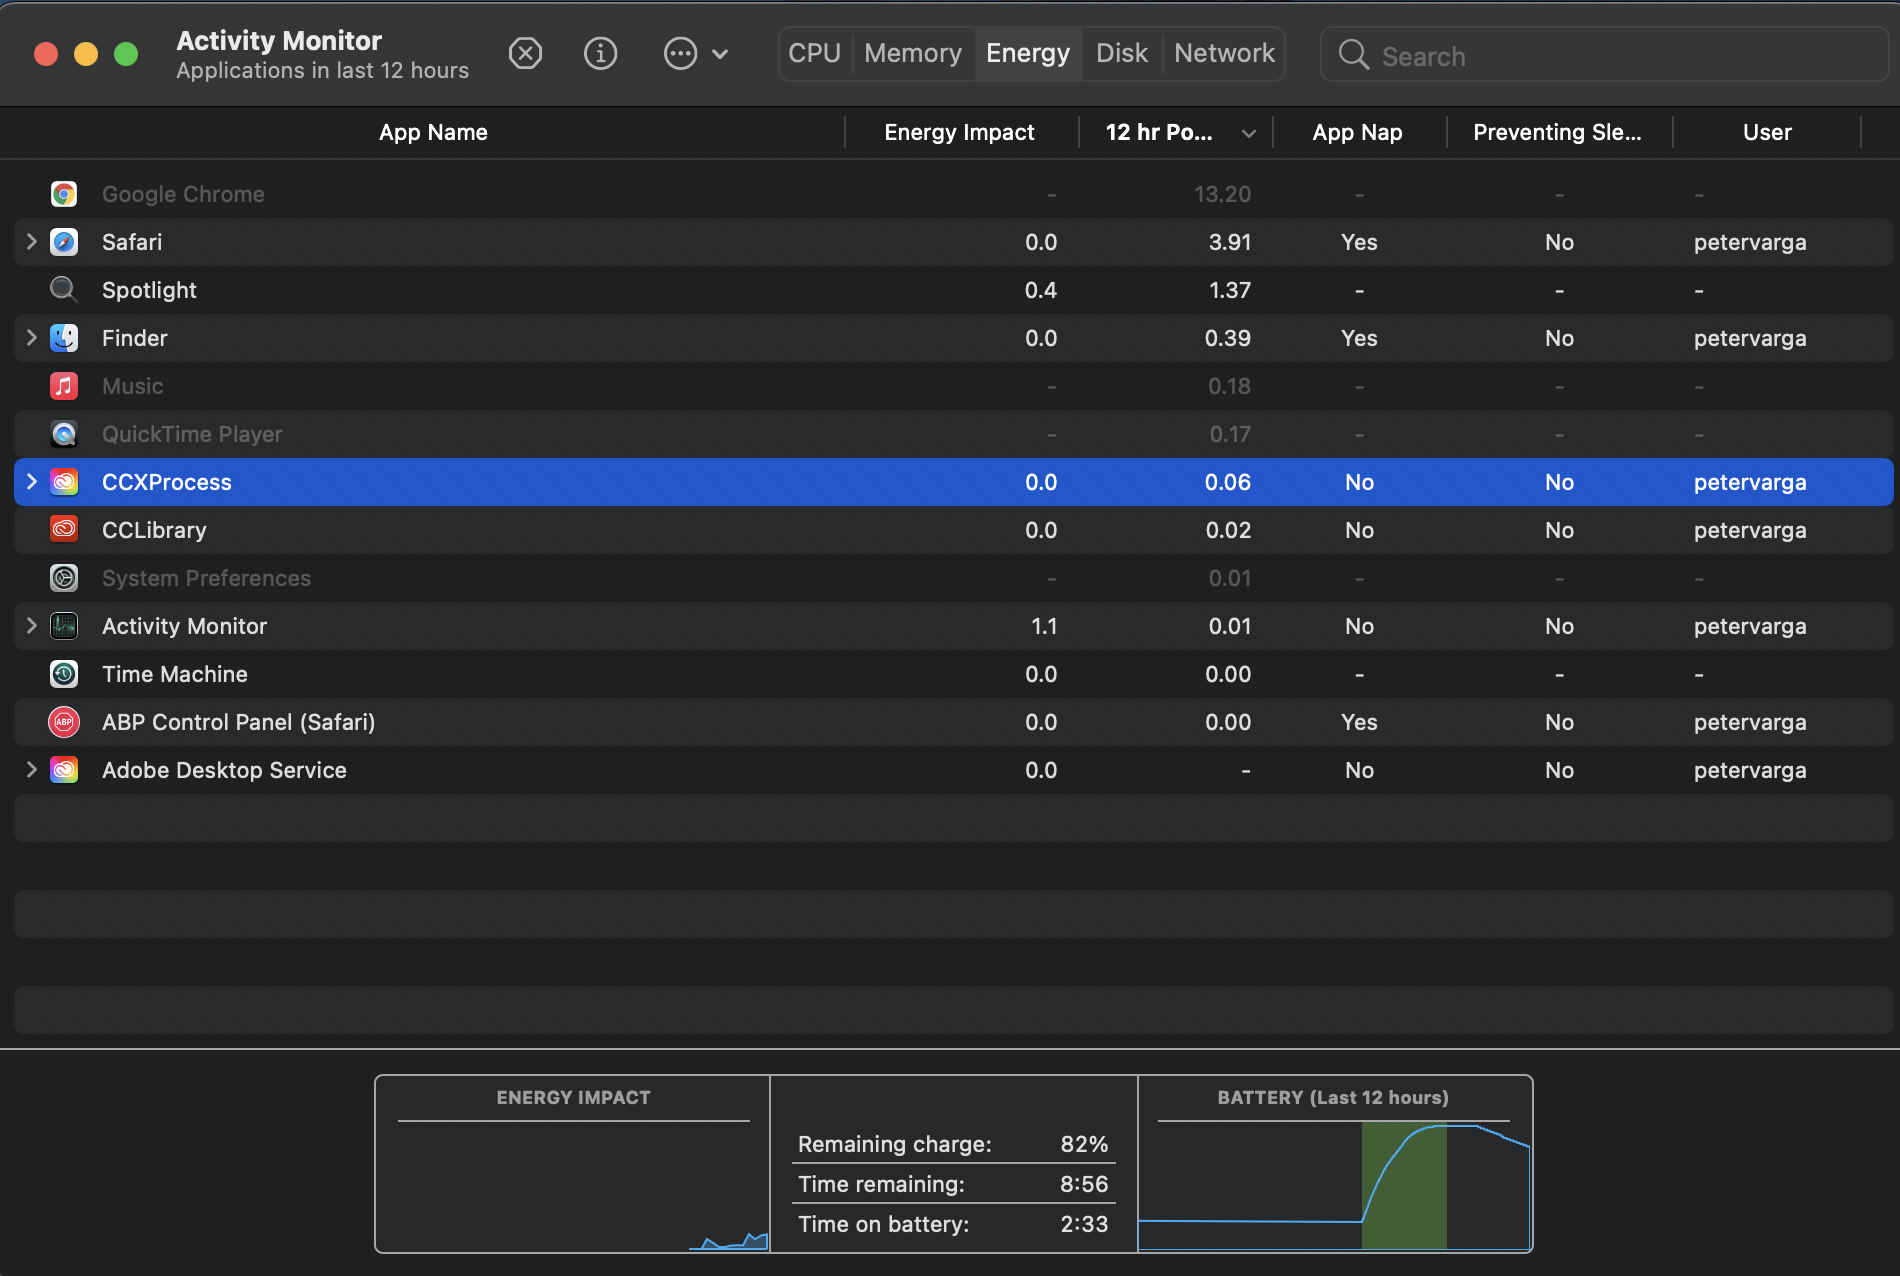Click Safari's 3.91 power value
This screenshot has height=1276, width=1900.
pyautogui.click(x=1229, y=242)
